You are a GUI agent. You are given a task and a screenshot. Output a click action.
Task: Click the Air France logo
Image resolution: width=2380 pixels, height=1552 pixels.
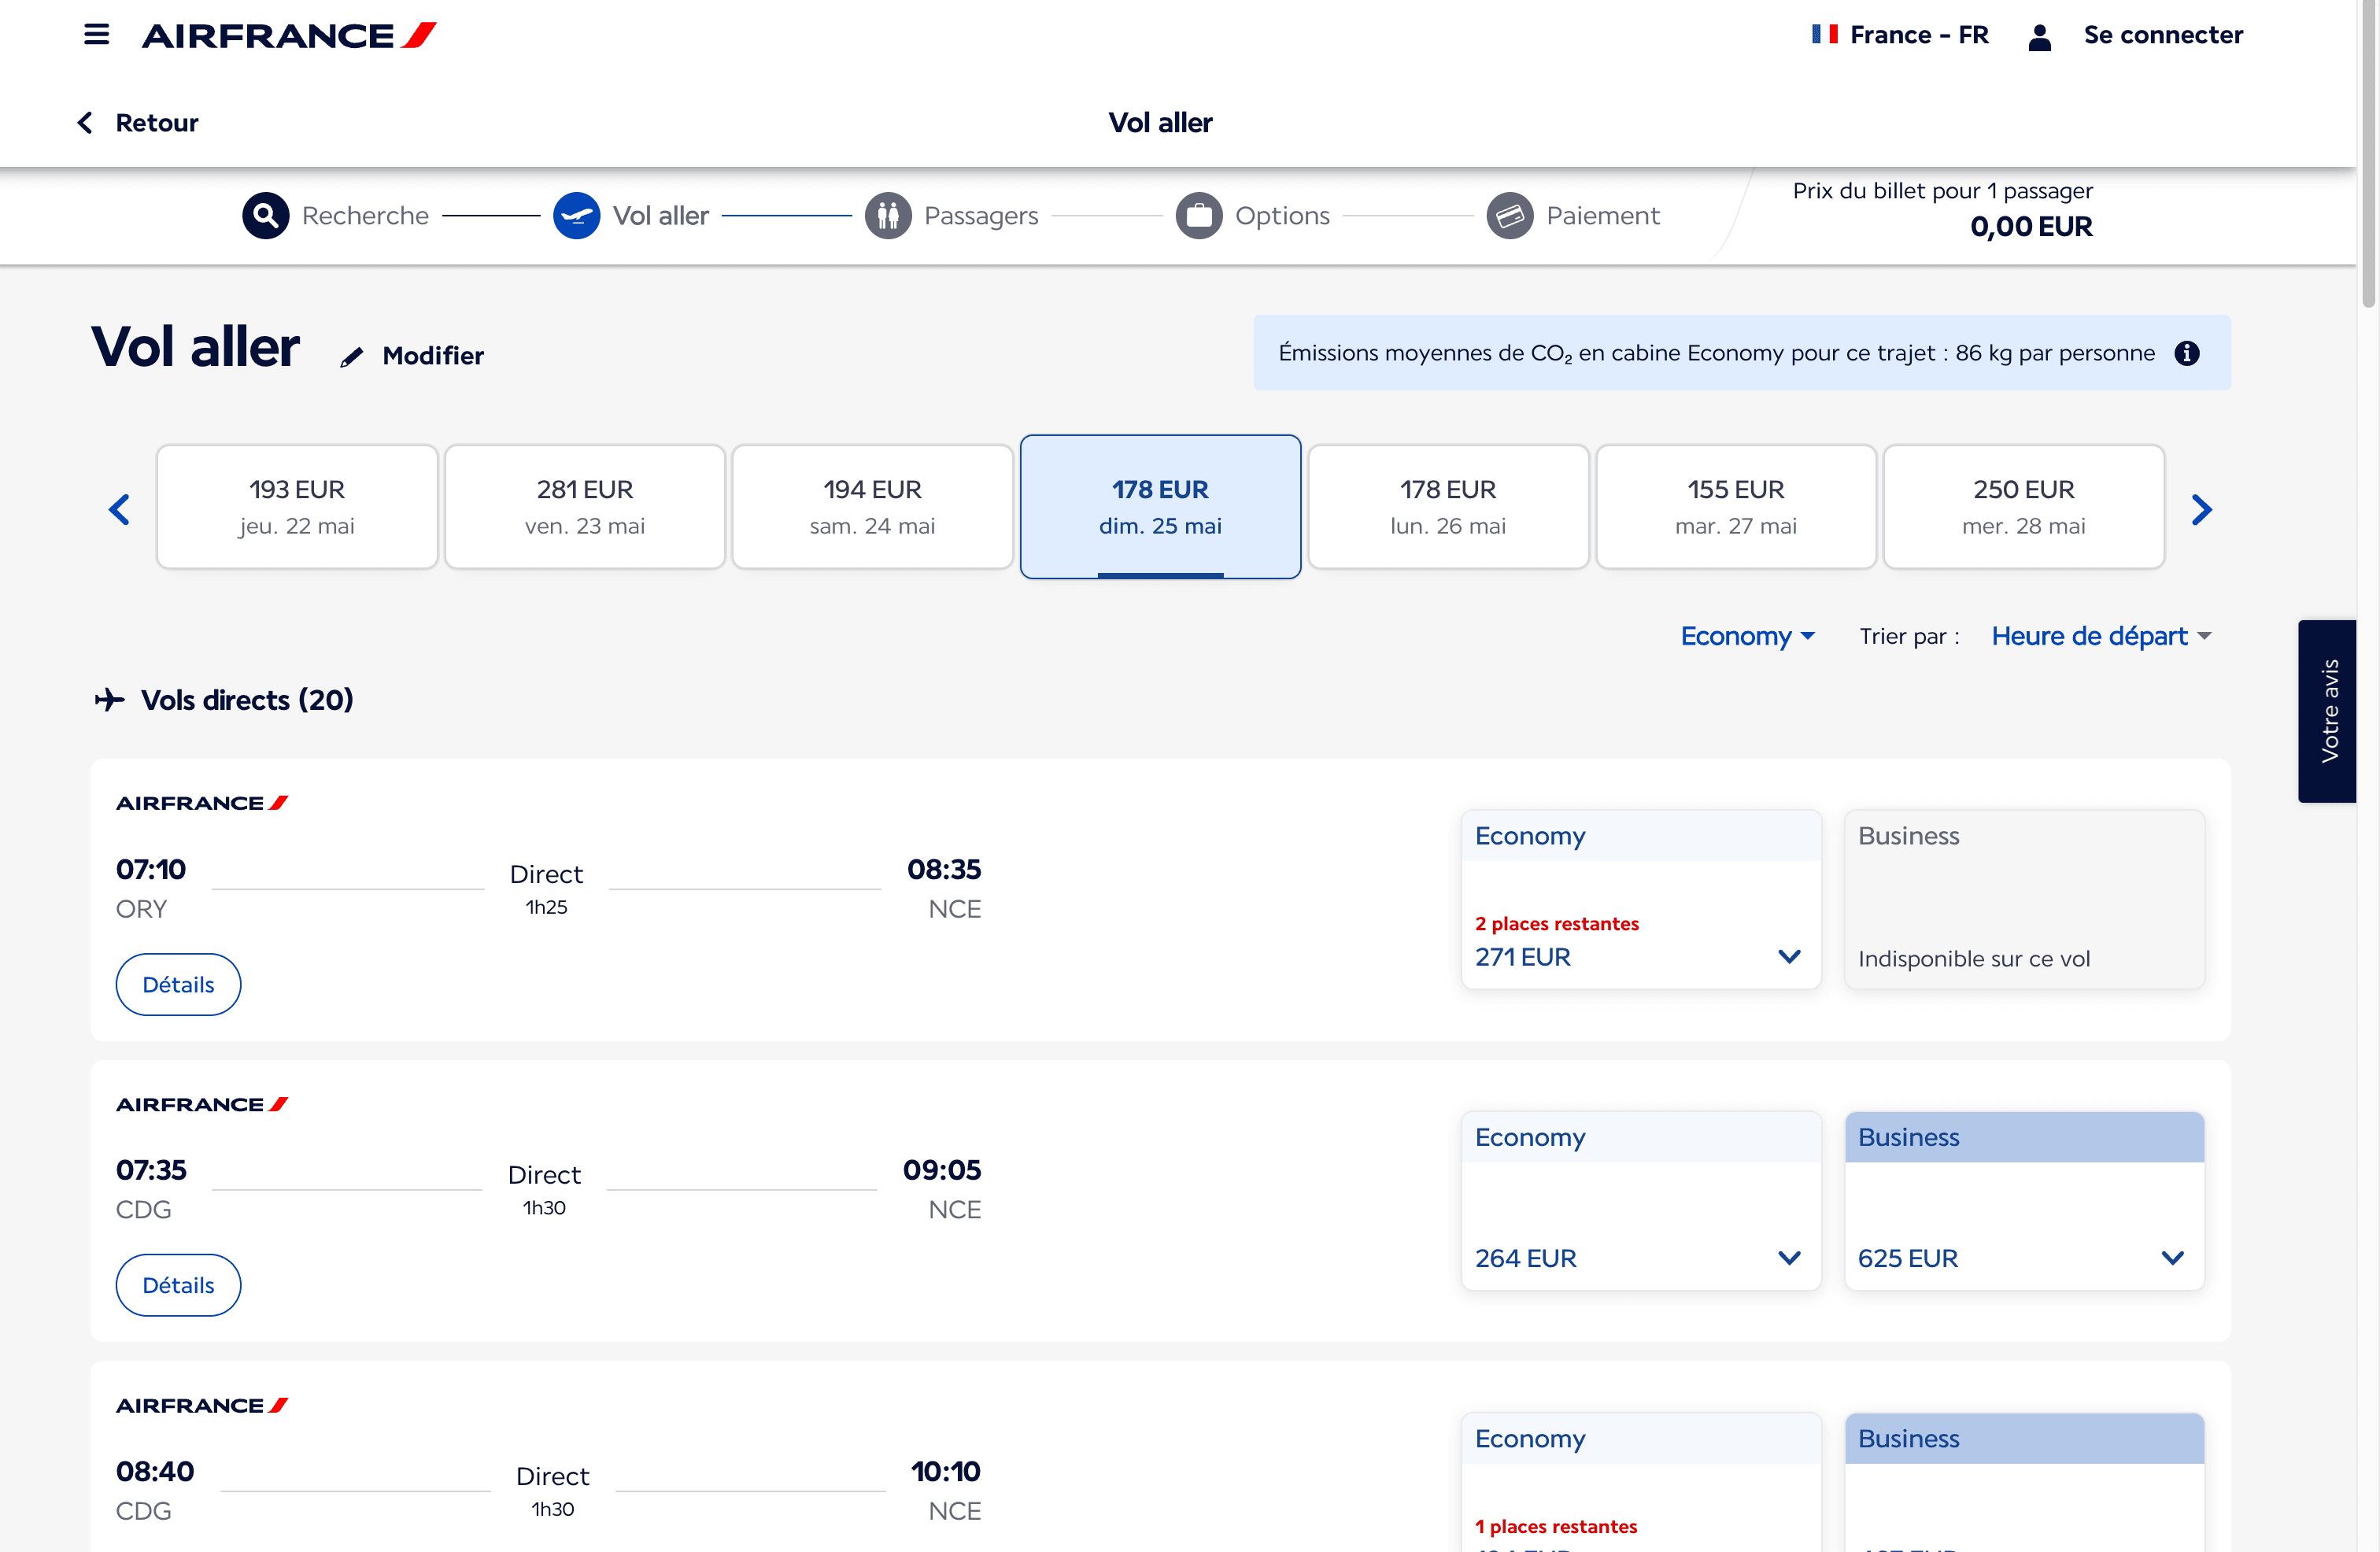[x=289, y=36]
